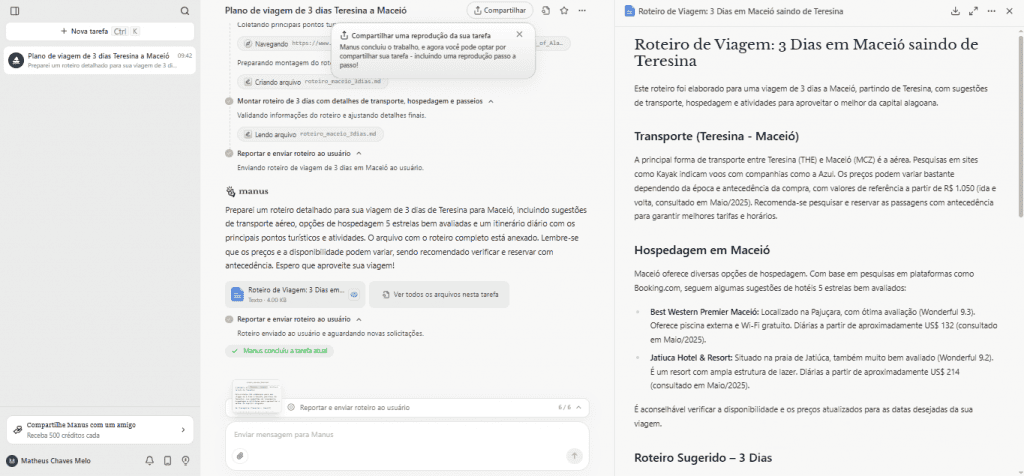Screen dimensions: 1024x476
Task: Expand the 6 / 6 progress steps chevron
Action: (578, 407)
